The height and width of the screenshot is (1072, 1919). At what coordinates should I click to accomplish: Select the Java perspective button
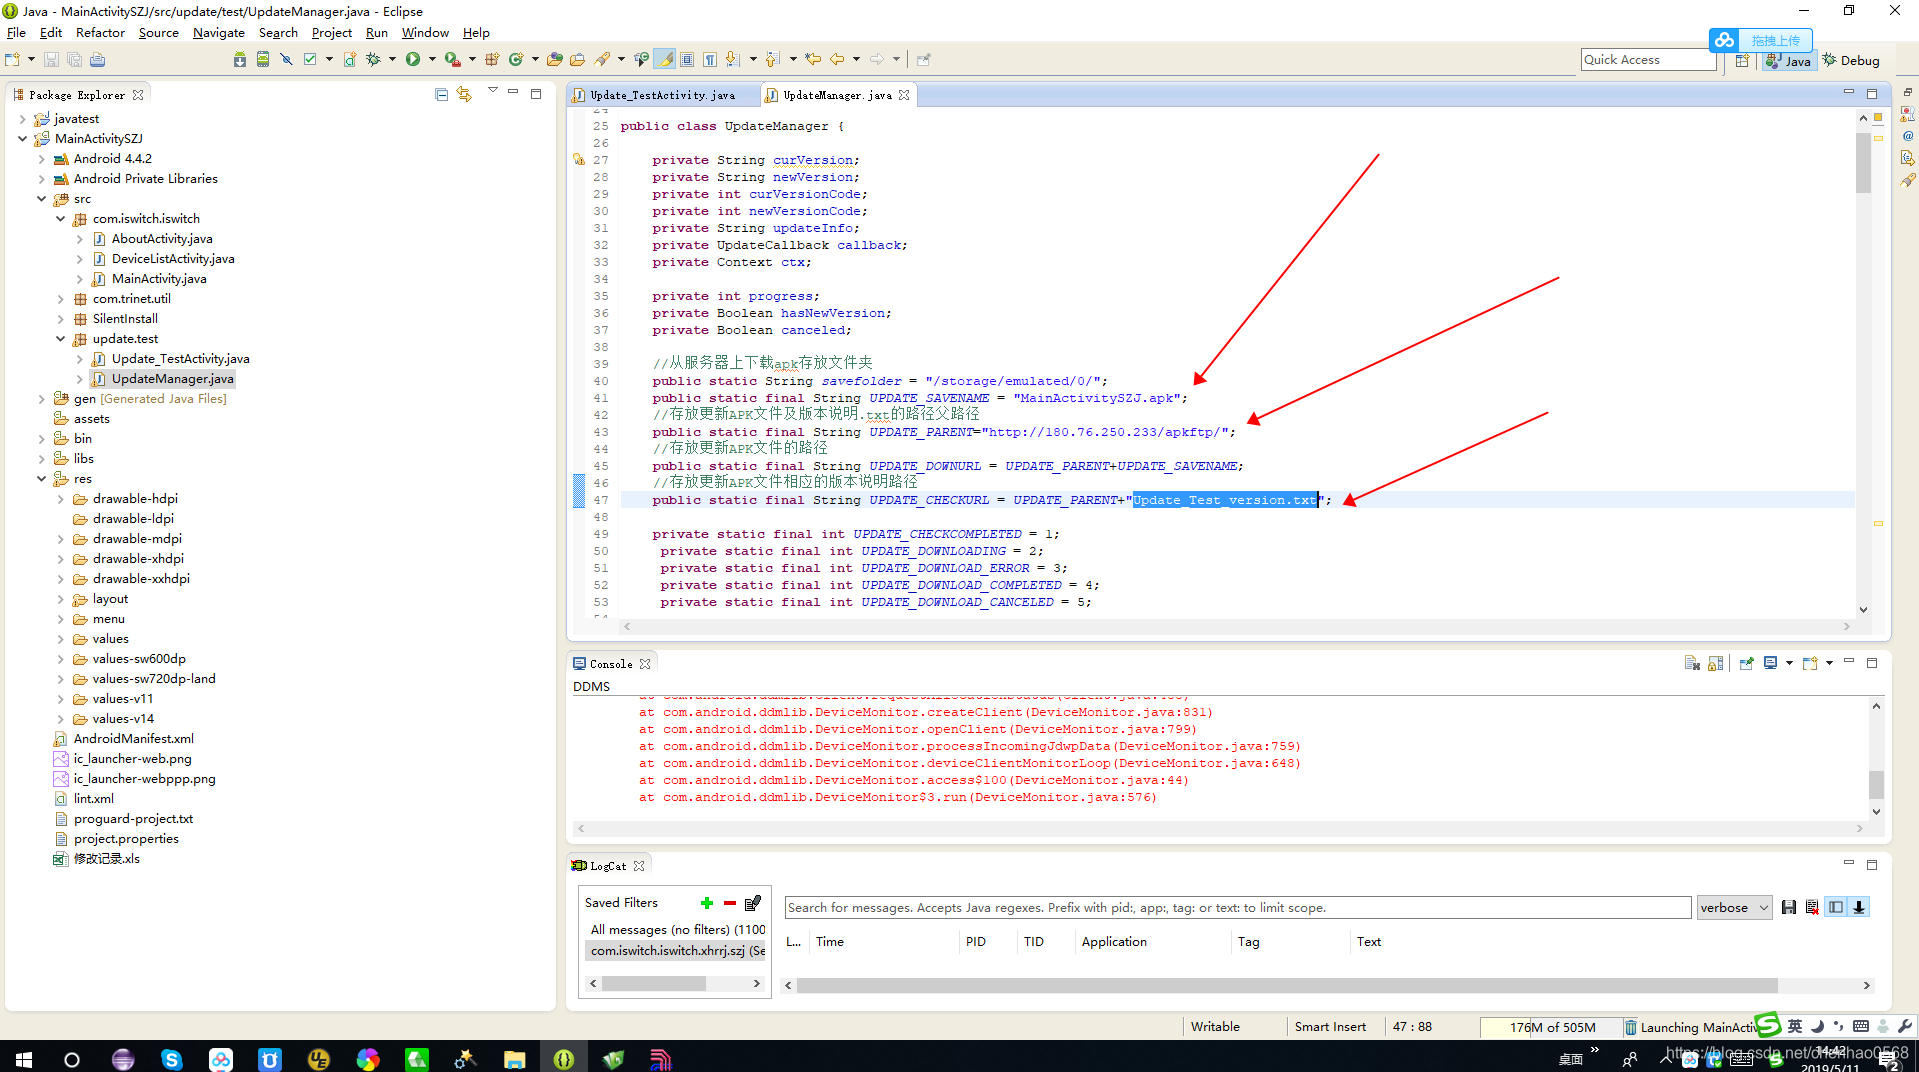click(x=1788, y=61)
